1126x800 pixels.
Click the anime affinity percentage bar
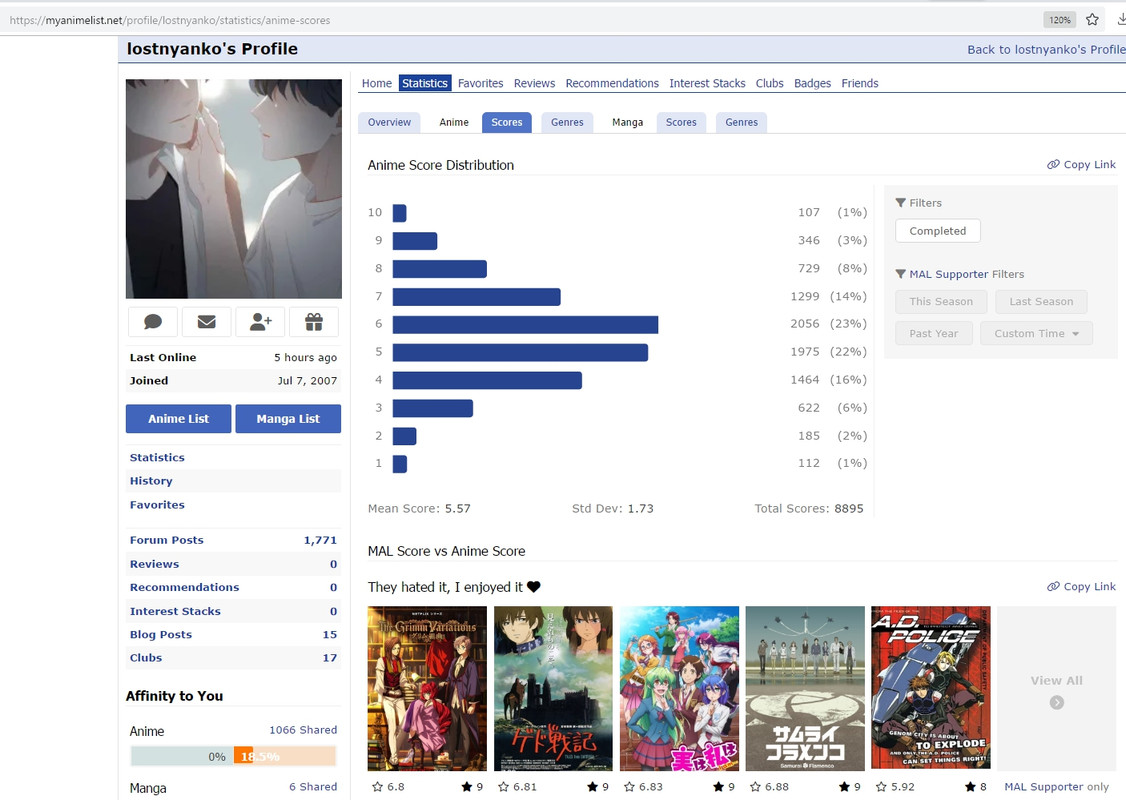click(x=233, y=756)
